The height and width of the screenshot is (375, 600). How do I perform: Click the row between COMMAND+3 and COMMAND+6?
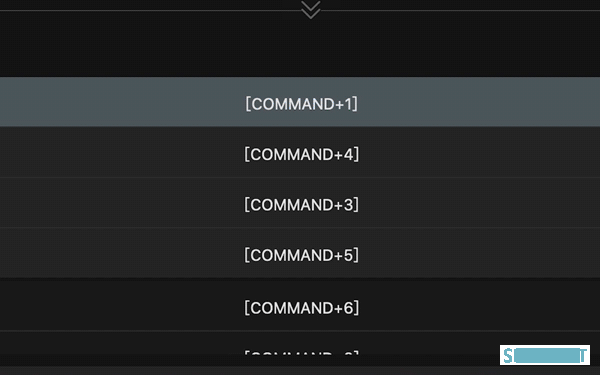[300, 253]
